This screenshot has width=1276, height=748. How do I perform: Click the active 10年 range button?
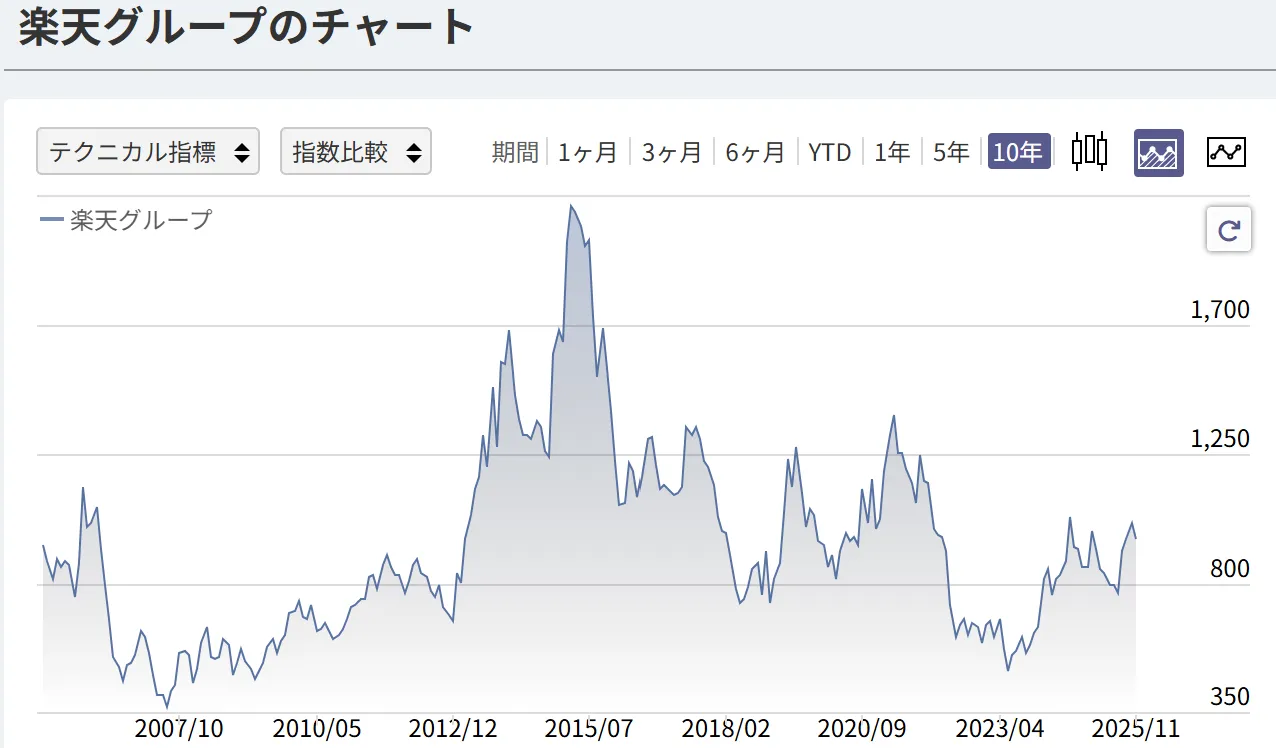1019,152
